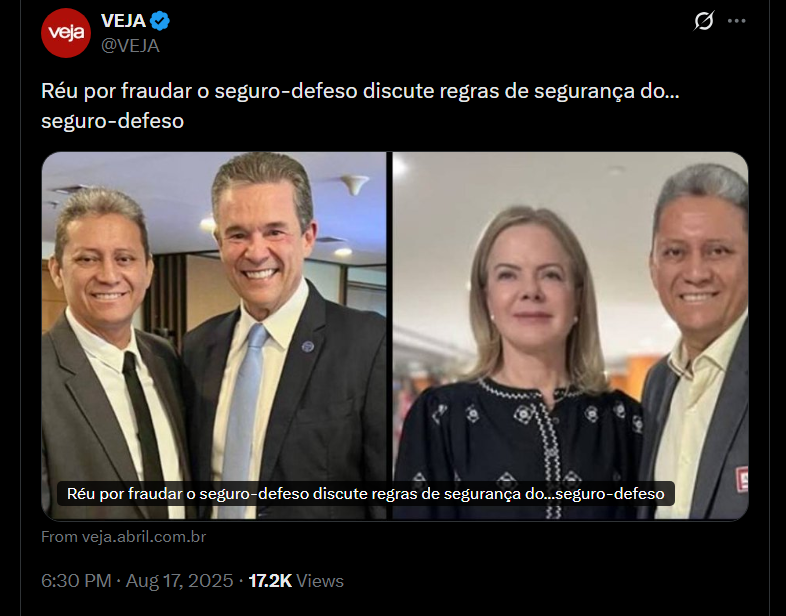The image size is (786, 616).
Task: Open the @VEJA handle link
Action: click(x=130, y=46)
